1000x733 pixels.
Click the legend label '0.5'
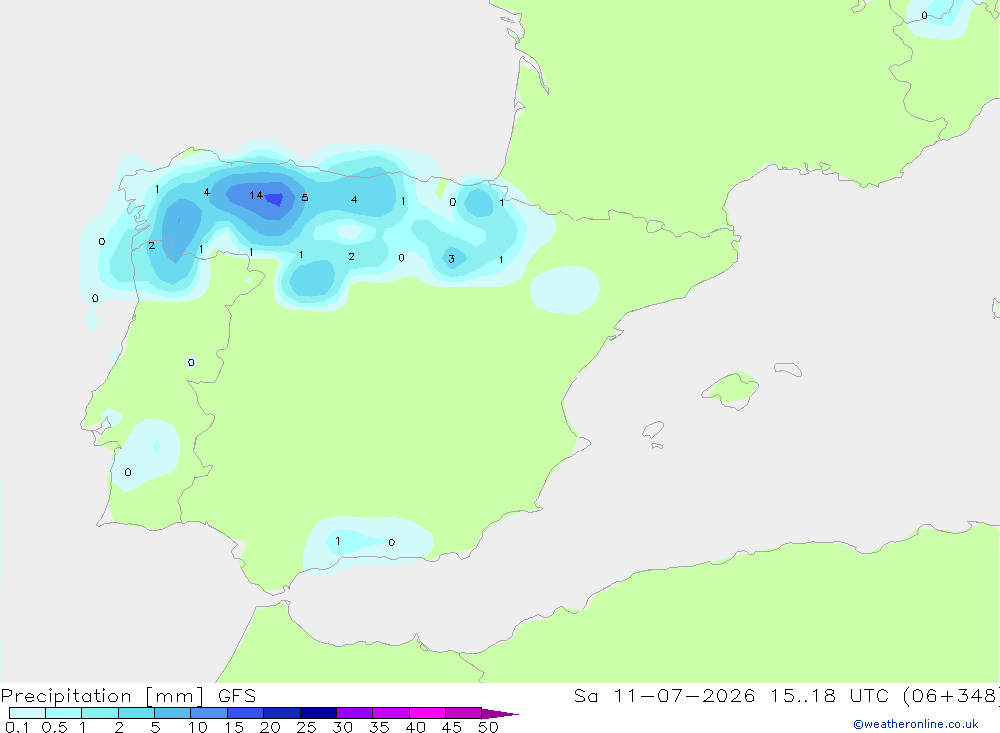point(54,727)
